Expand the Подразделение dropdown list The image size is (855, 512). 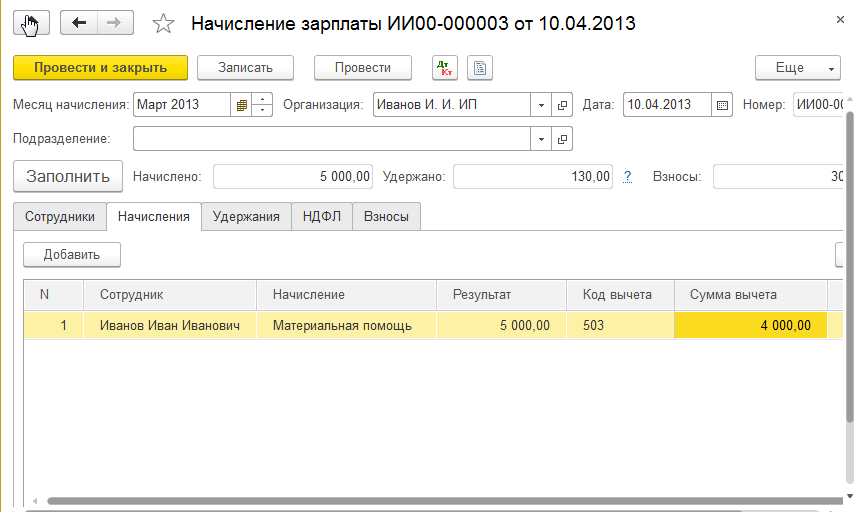pos(541,138)
